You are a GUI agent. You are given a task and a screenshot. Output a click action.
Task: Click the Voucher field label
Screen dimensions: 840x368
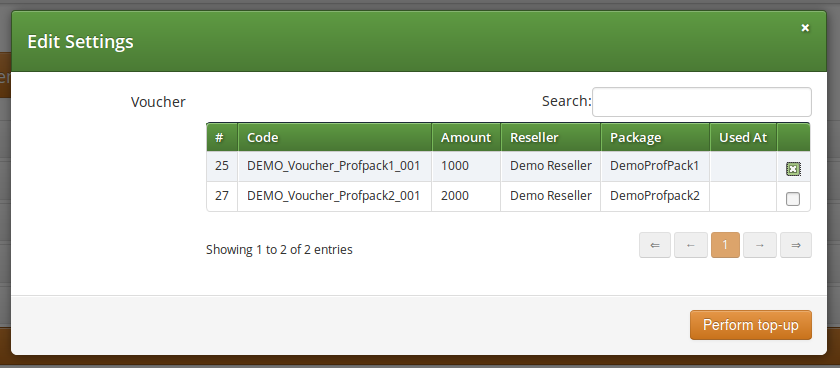pos(158,102)
